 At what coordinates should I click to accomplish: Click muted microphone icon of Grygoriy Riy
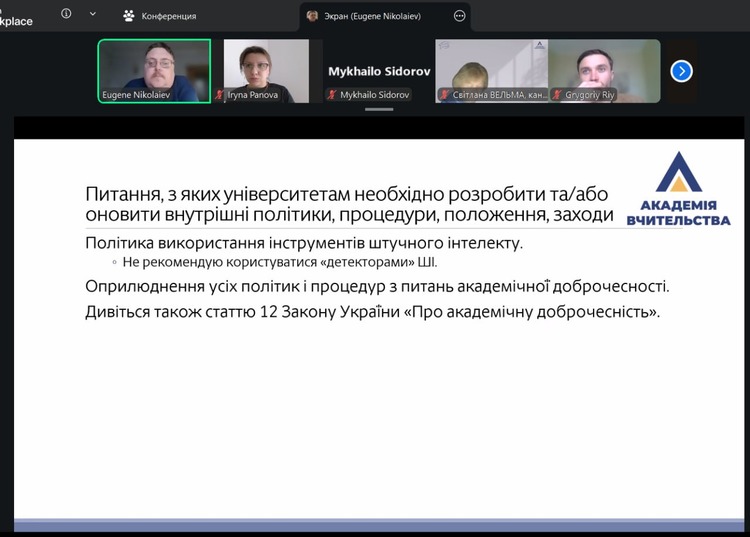tap(557, 95)
